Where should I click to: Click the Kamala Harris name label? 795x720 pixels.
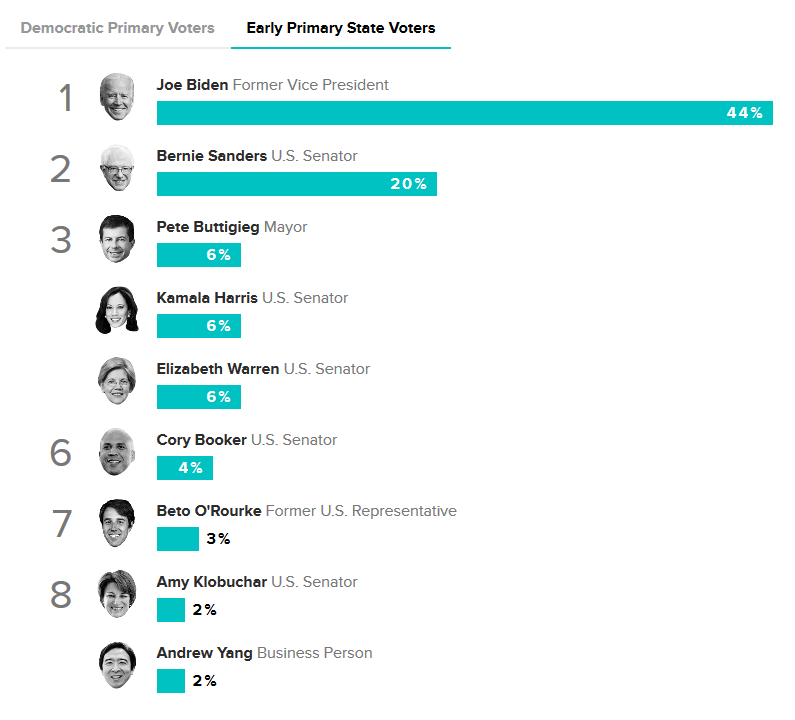(x=207, y=298)
